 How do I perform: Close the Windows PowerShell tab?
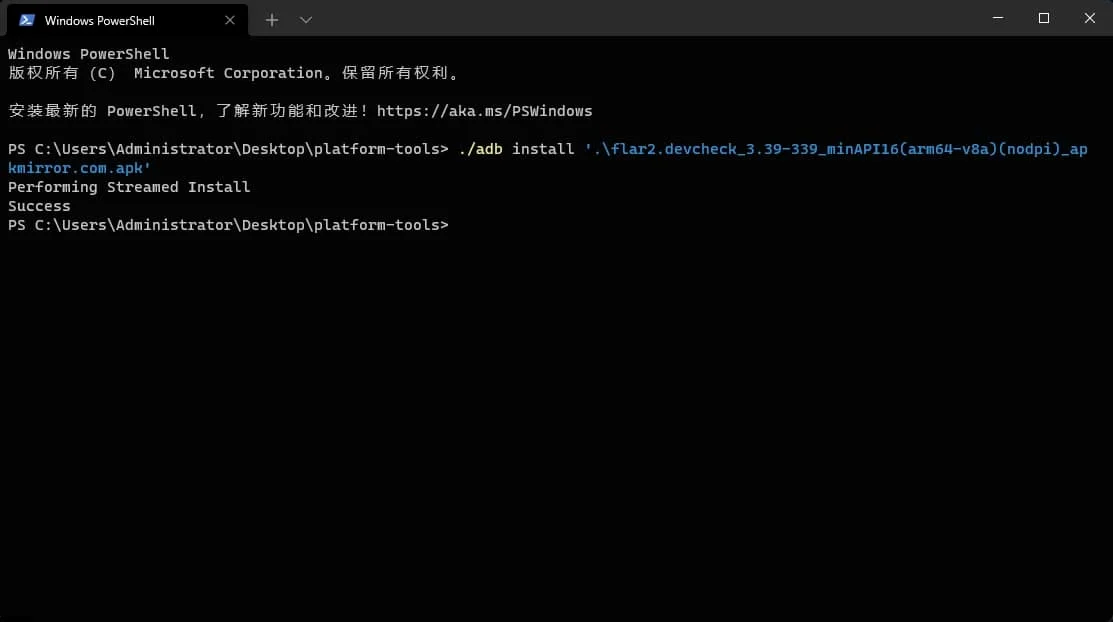pos(229,20)
